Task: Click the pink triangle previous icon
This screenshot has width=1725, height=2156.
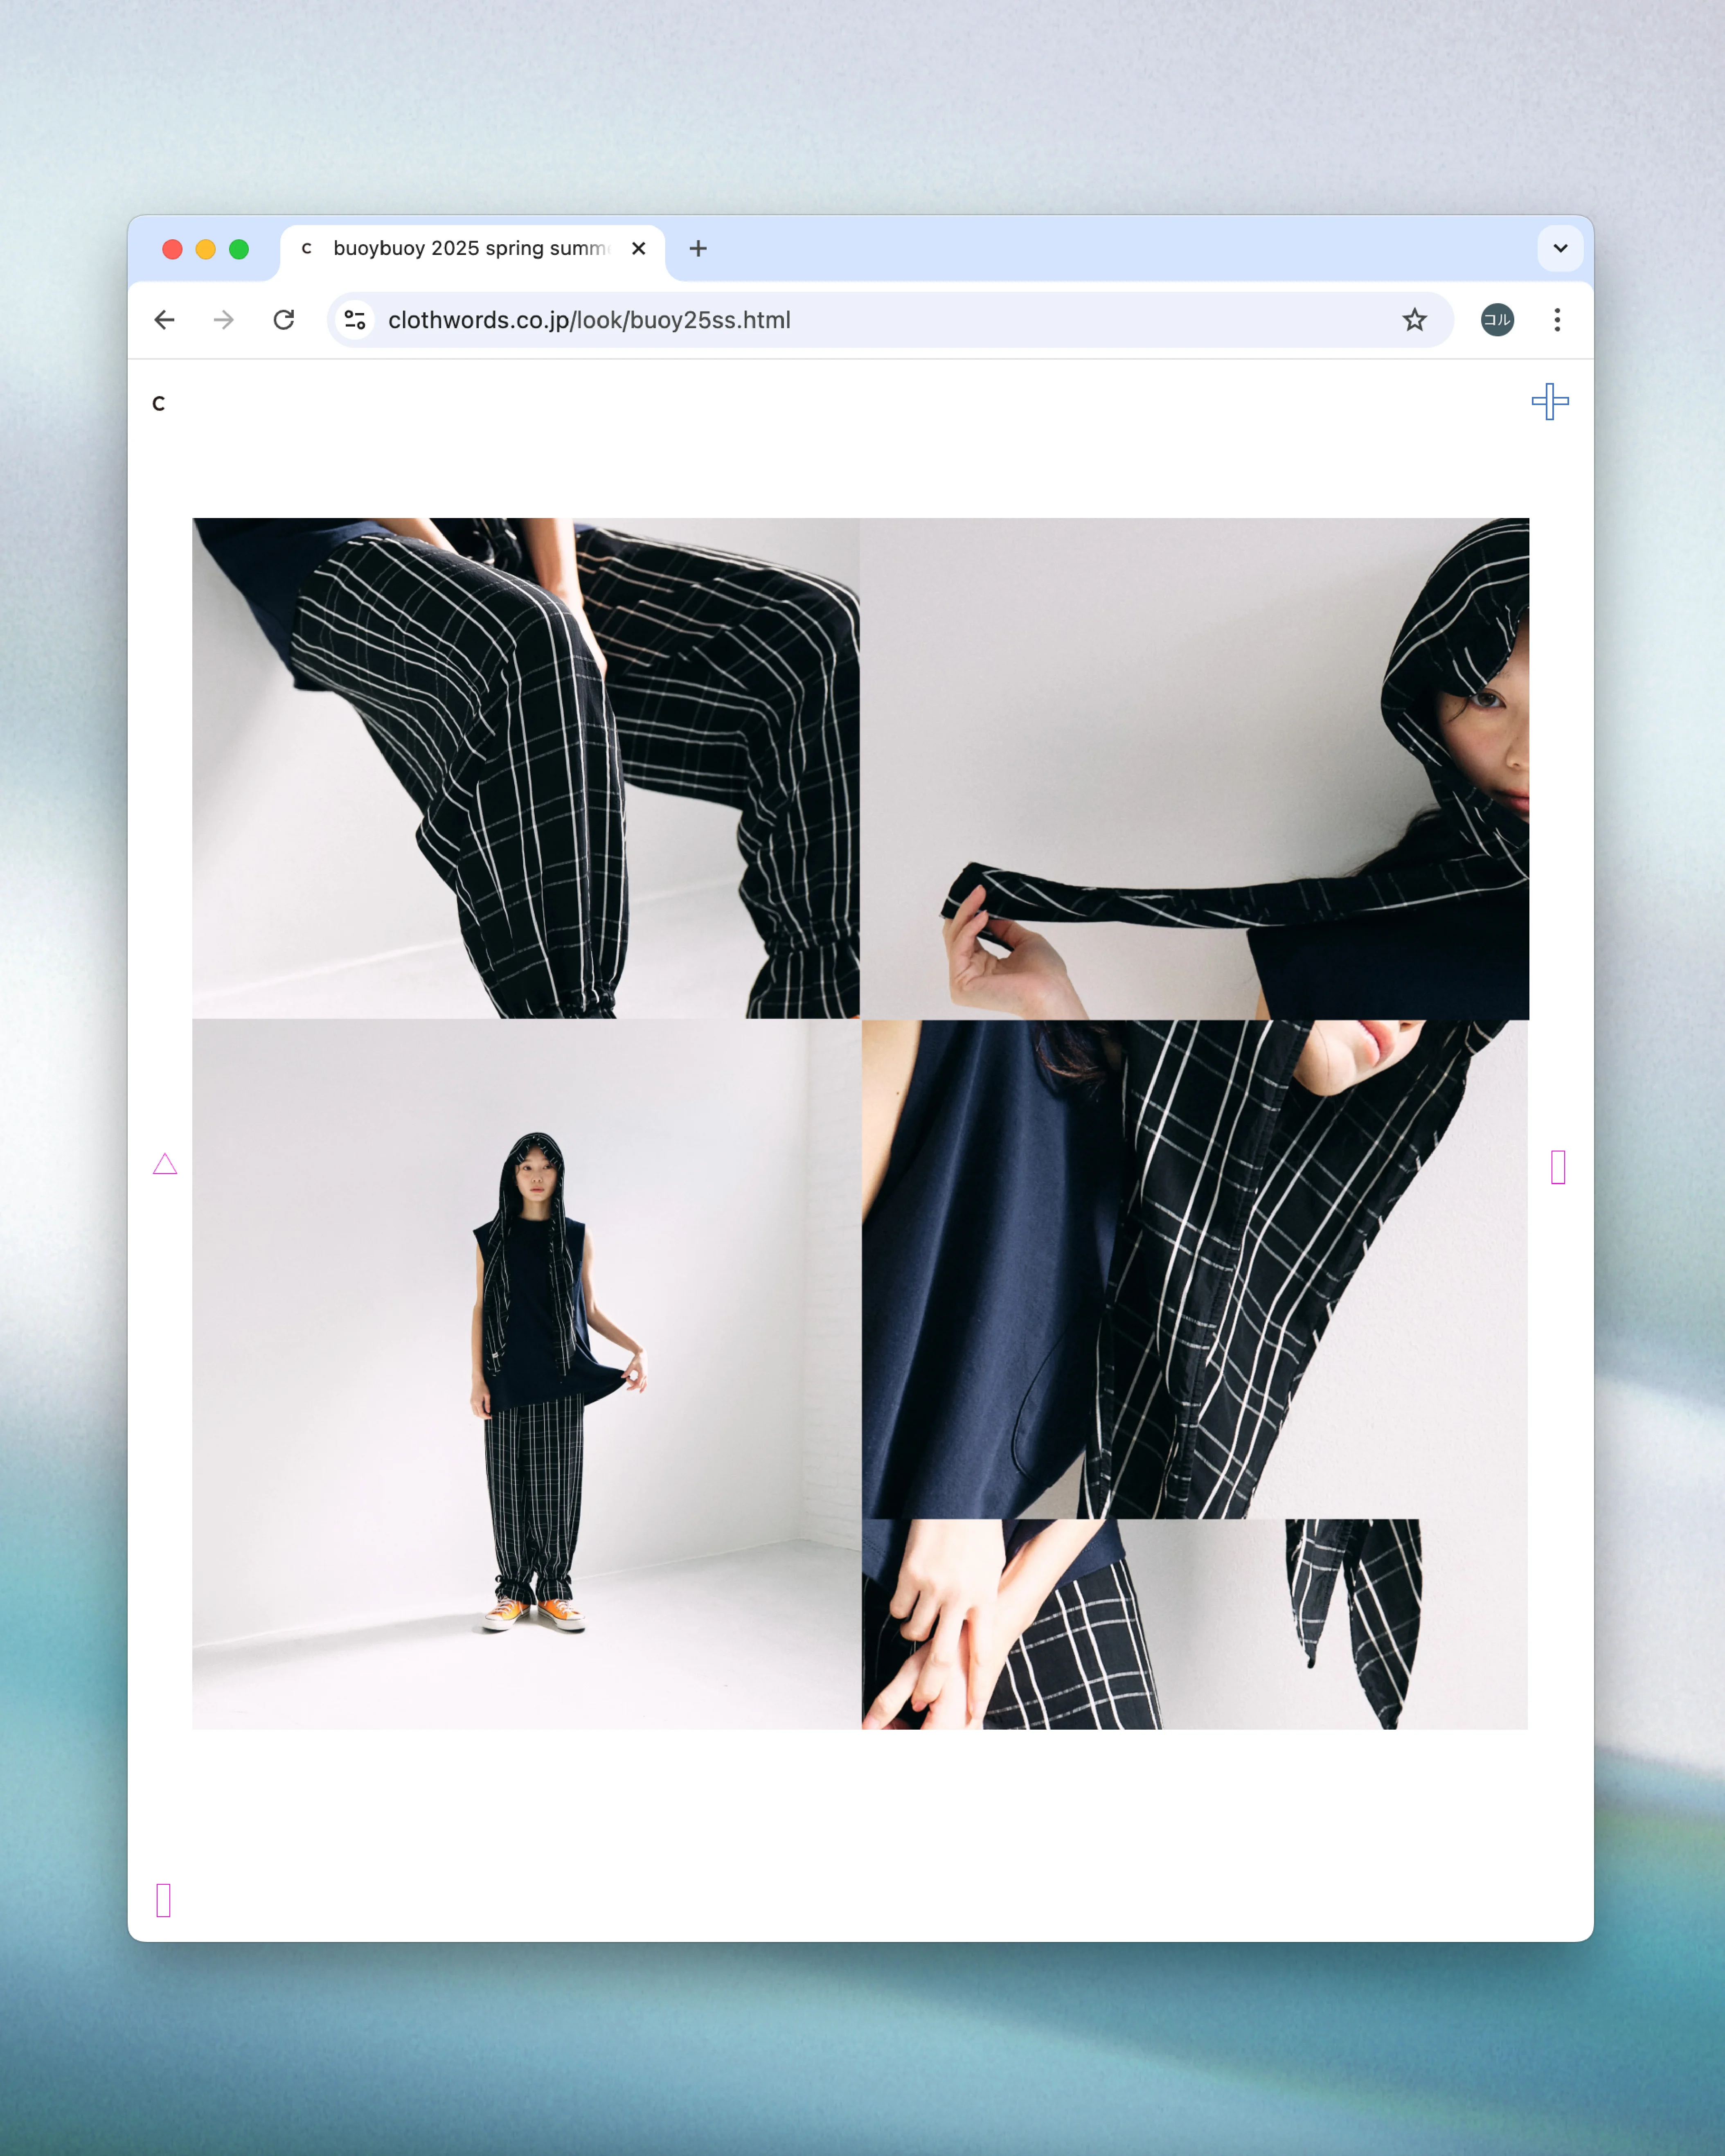Action: pyautogui.click(x=165, y=1164)
